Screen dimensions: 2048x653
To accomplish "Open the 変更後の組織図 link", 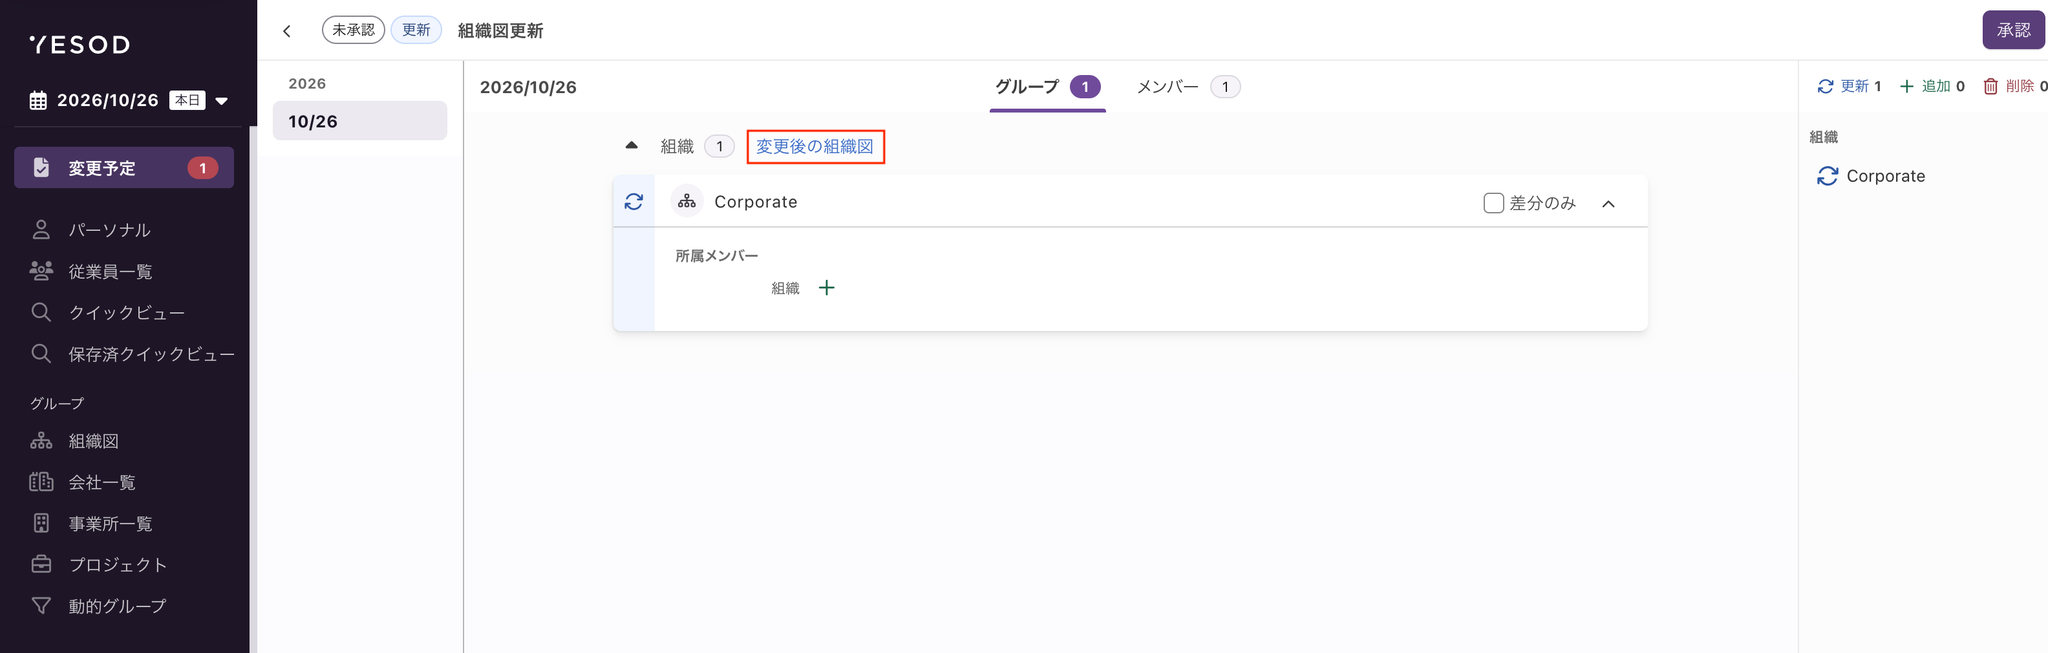I will coord(815,146).
